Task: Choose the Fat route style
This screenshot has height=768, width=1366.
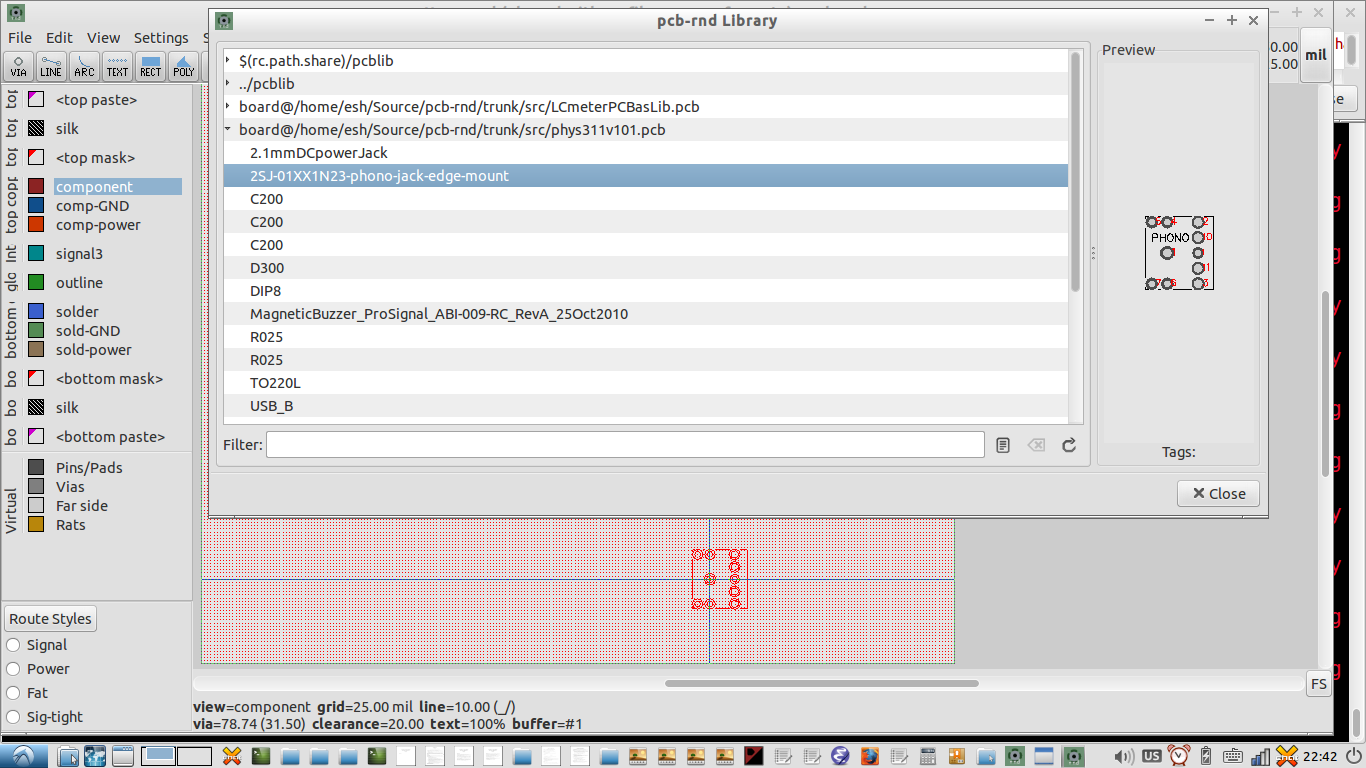Action: (x=12, y=693)
